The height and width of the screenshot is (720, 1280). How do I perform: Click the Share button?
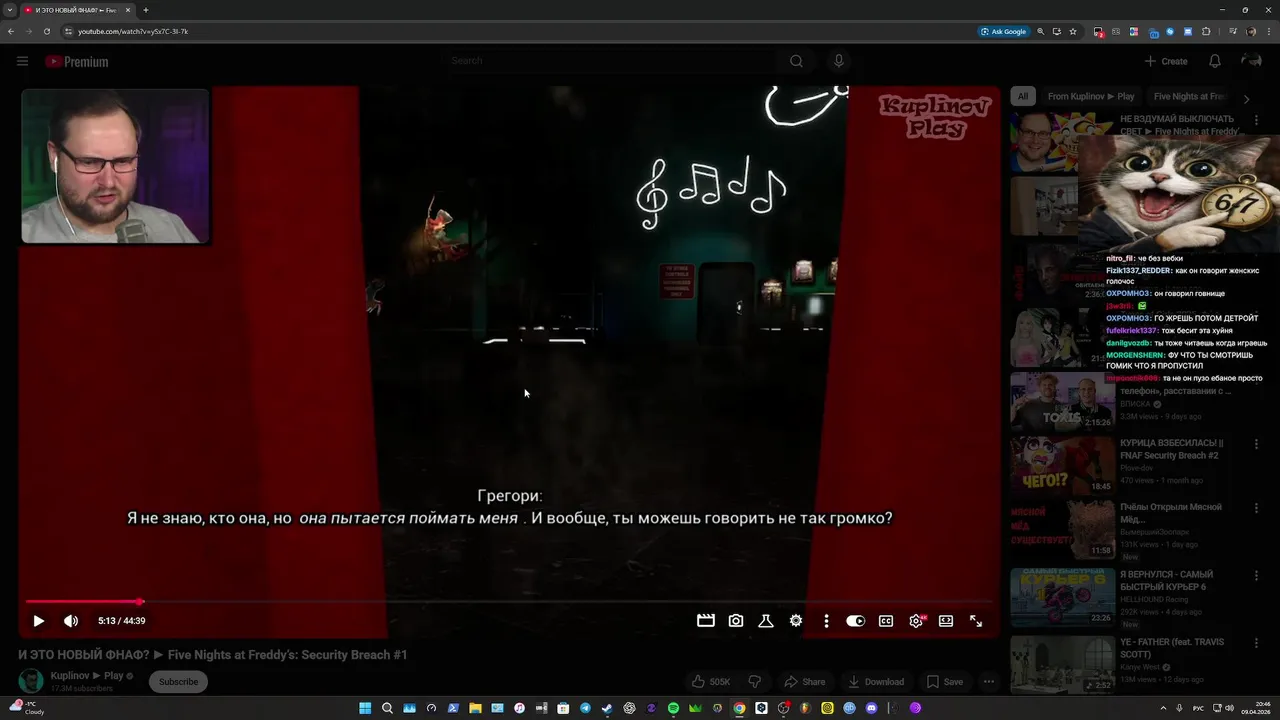[805, 682]
